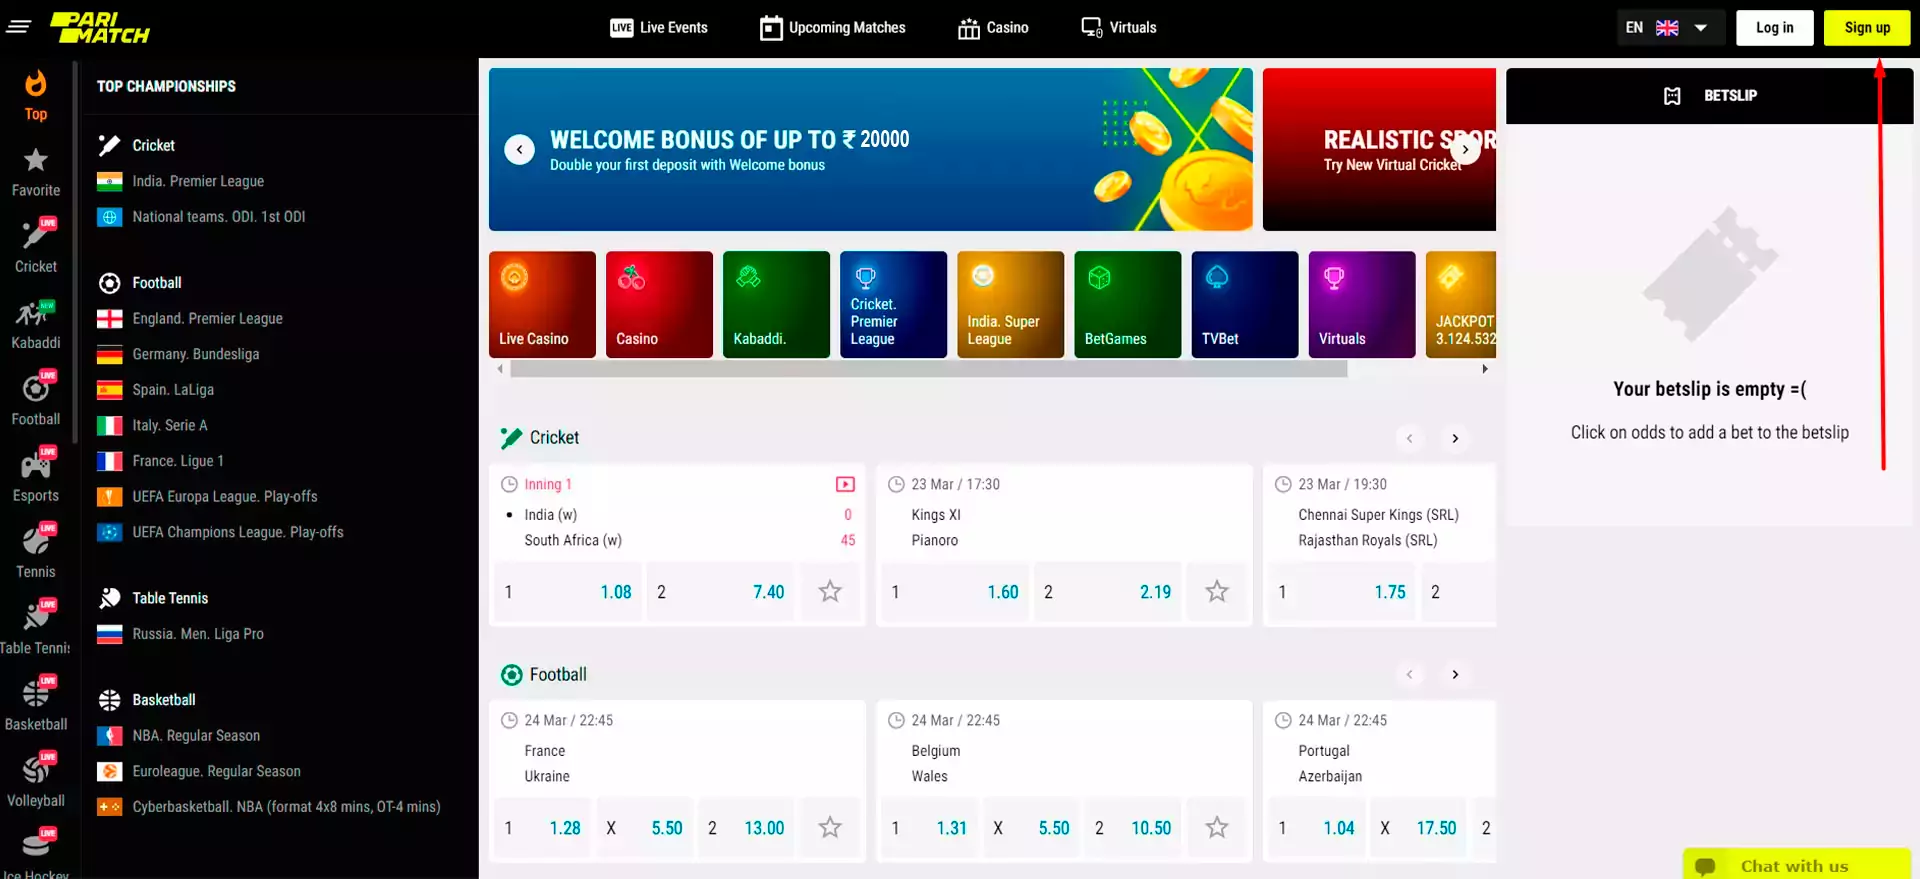Open the Jackpot tile
The width and height of the screenshot is (1920, 879).
point(1461,304)
